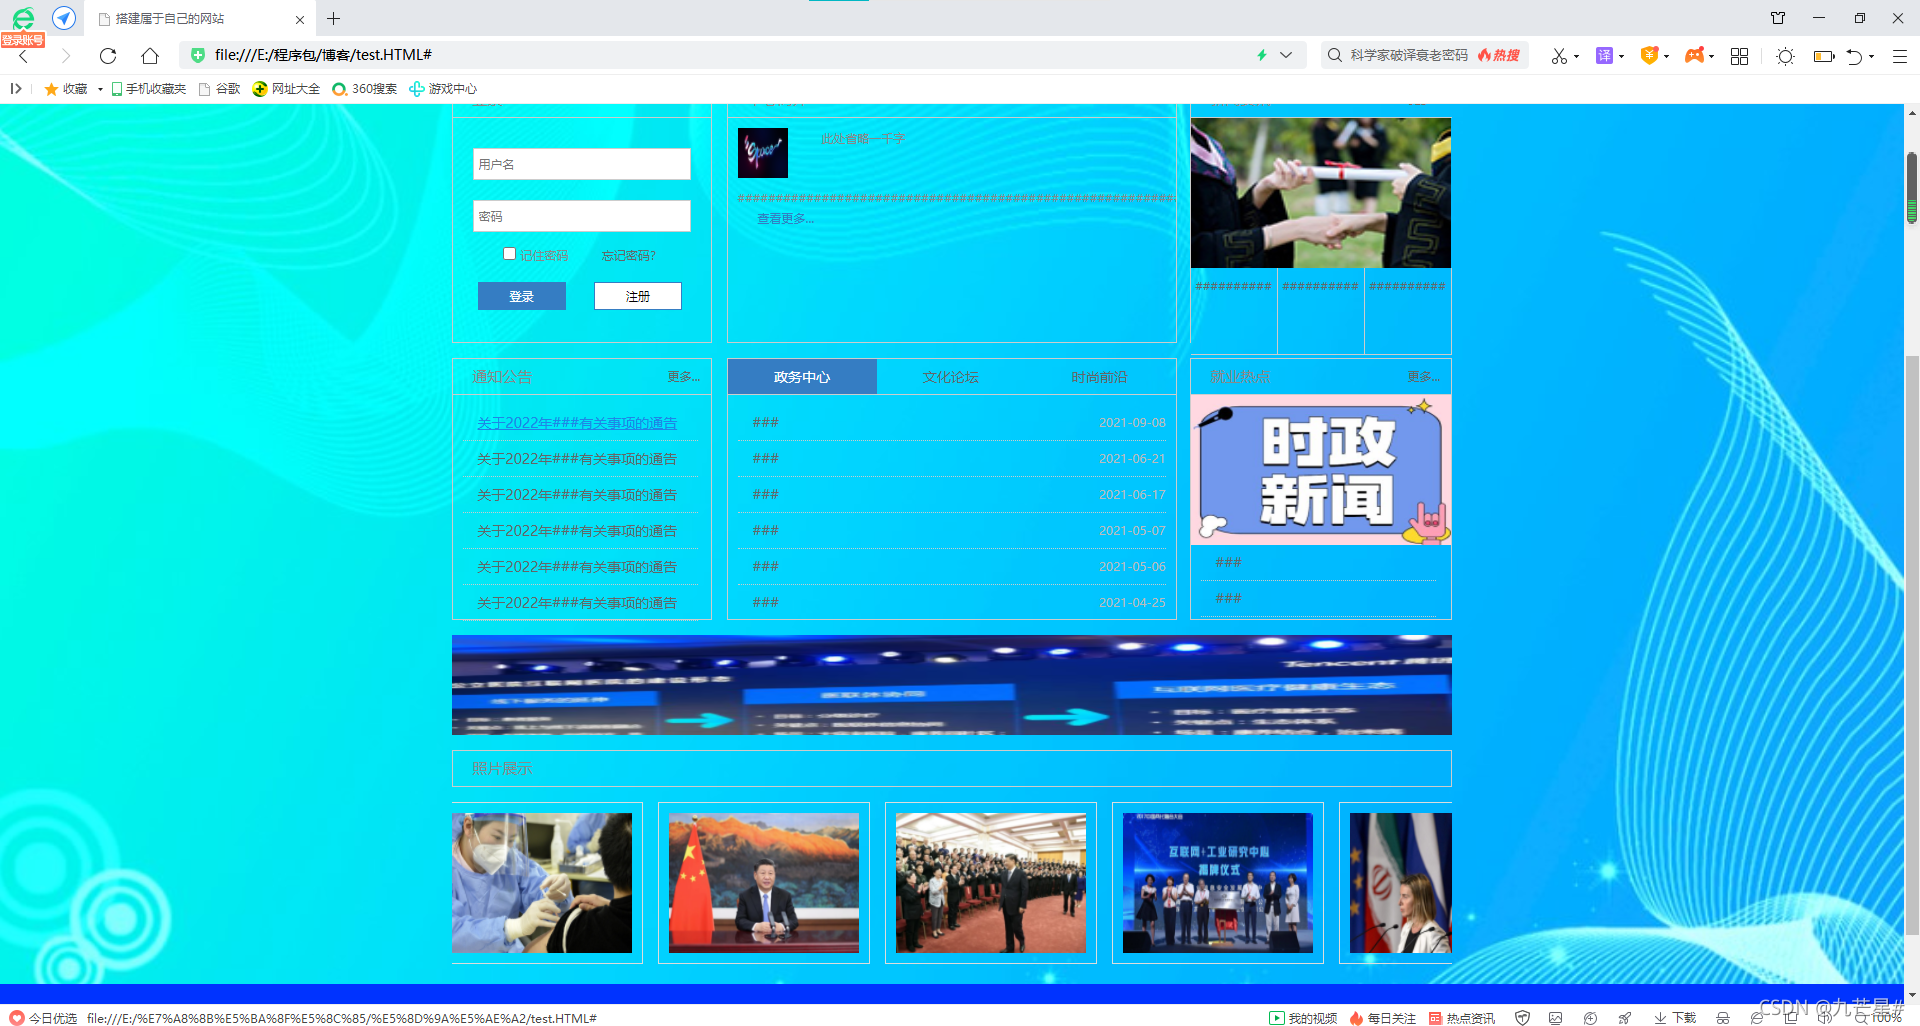Image resolution: width=1920 pixels, height=1026 pixels.
Task: Open the 收藏 favorites bookmark
Action: point(66,89)
